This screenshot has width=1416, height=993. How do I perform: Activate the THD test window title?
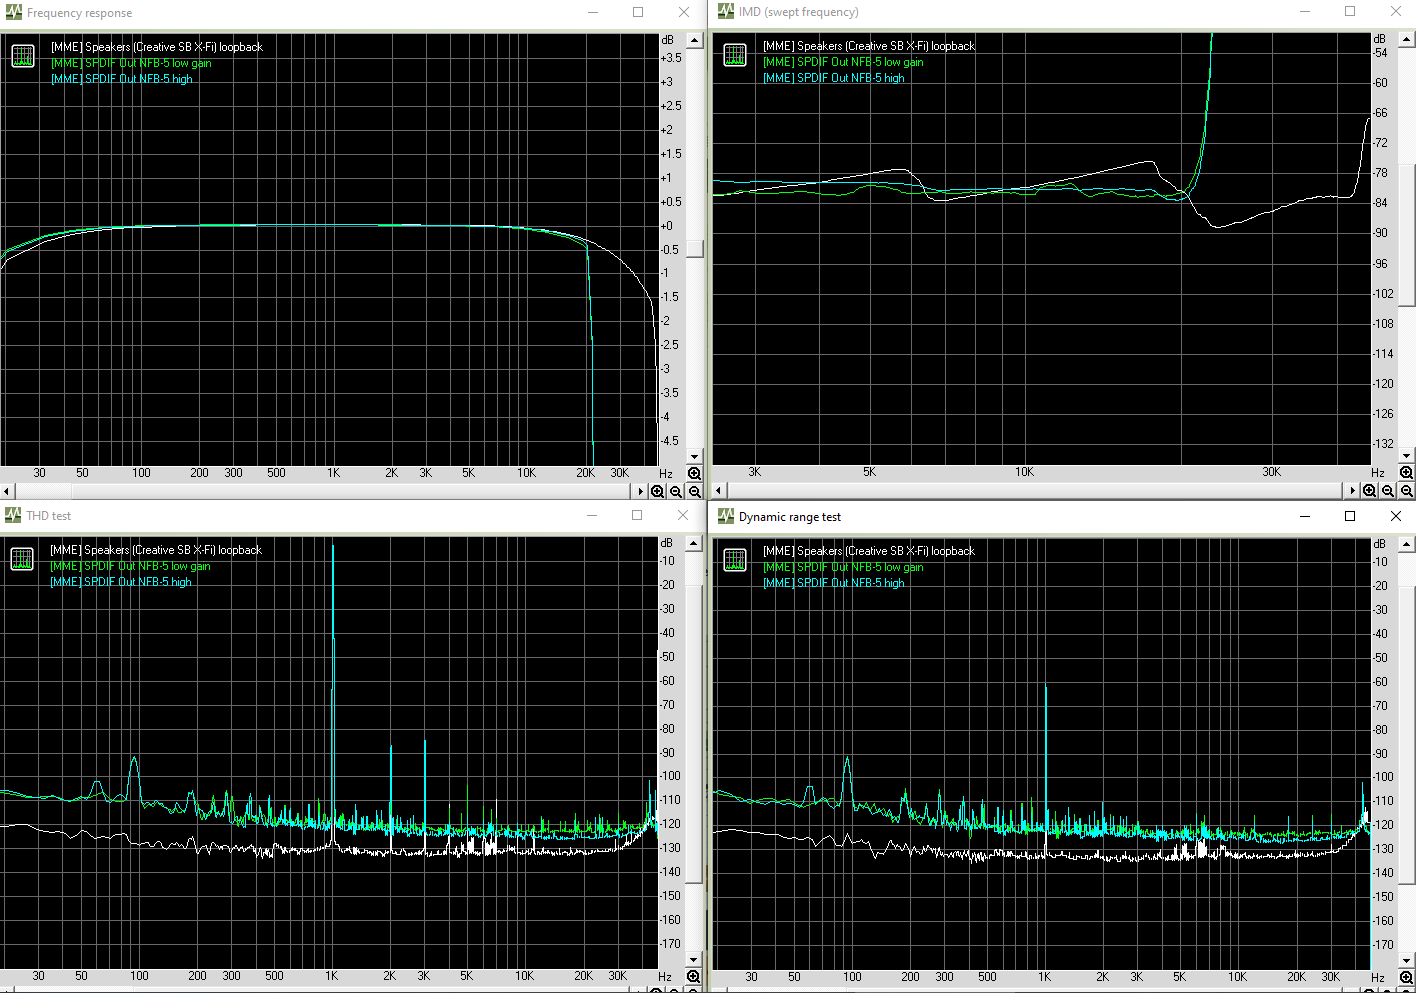[x=48, y=516]
